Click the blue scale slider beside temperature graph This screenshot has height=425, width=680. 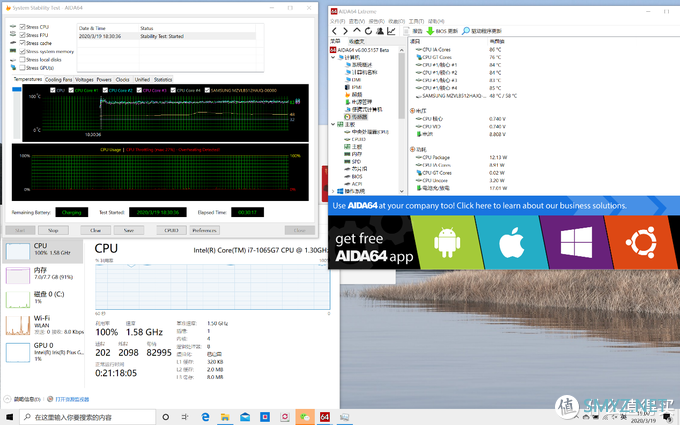point(17,89)
